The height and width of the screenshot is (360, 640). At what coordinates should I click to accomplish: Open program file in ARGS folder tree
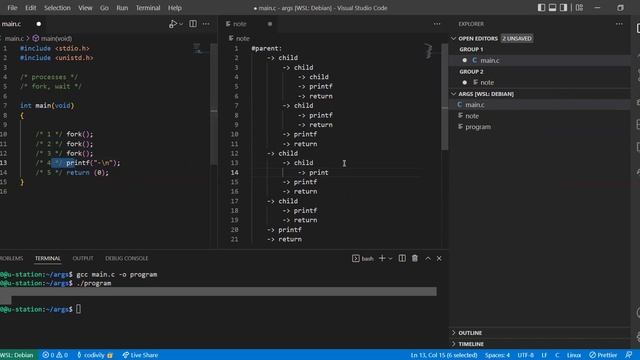coord(478,127)
